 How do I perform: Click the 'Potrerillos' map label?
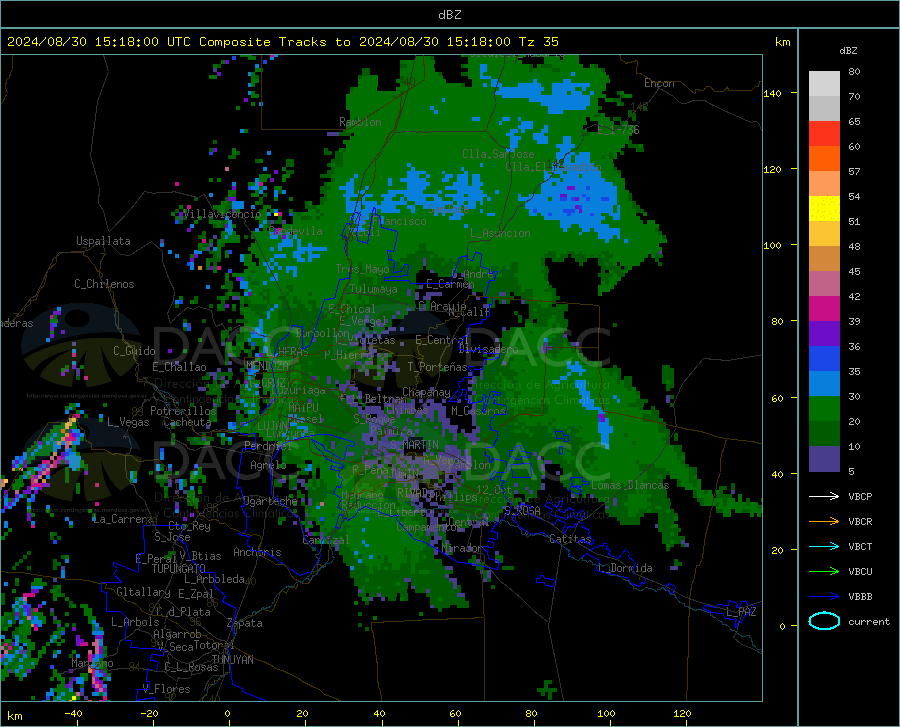[x=183, y=411]
